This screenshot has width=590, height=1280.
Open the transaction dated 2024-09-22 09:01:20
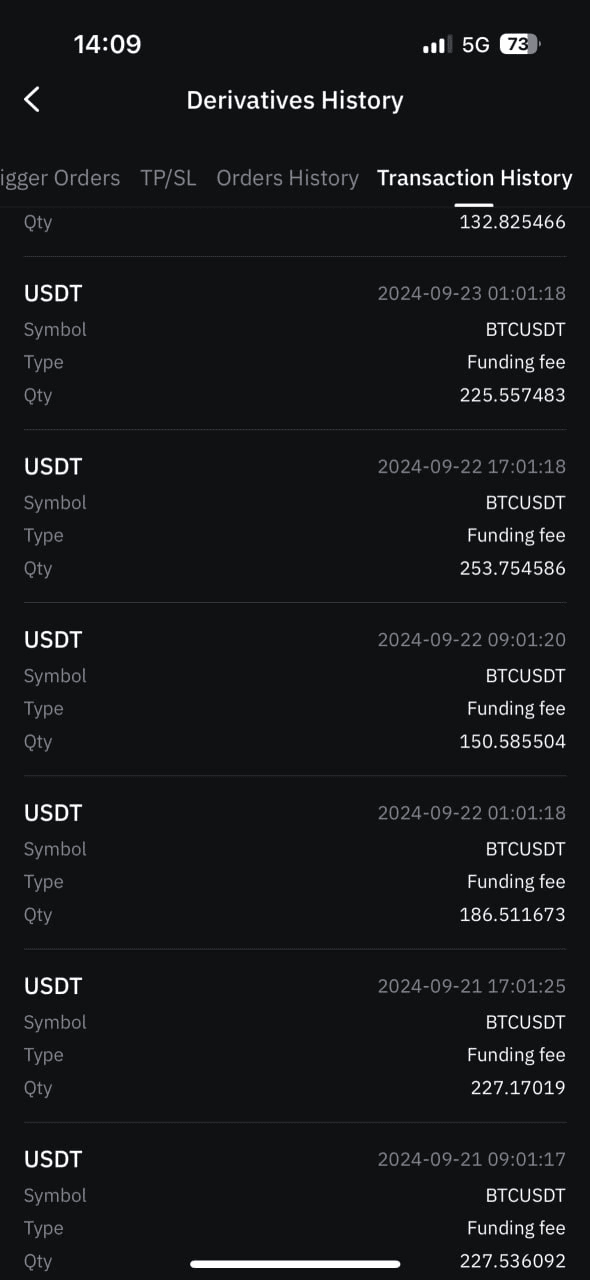pyautogui.click(x=295, y=689)
